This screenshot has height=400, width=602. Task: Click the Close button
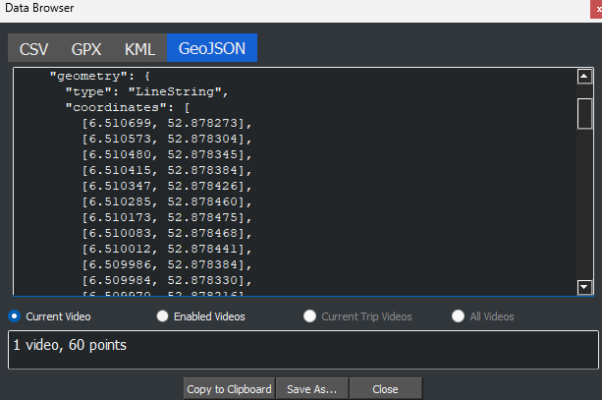point(385,389)
